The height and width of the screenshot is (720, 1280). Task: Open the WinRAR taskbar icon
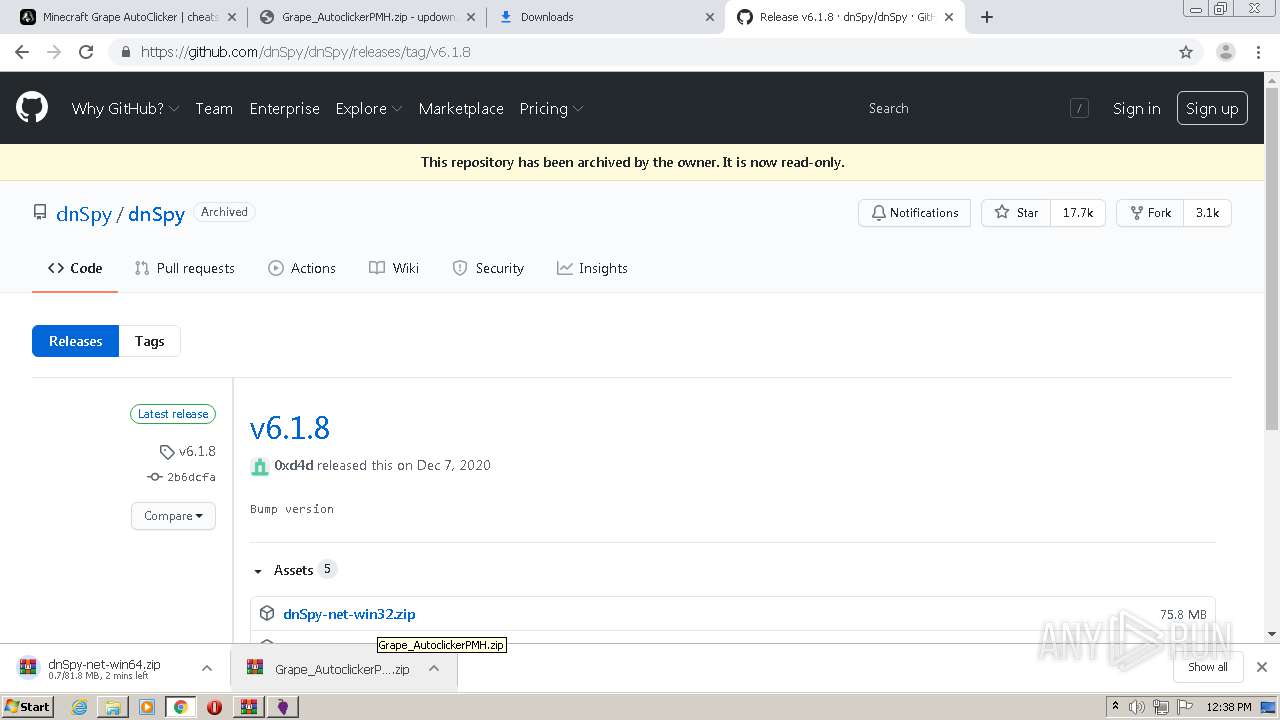(248, 707)
